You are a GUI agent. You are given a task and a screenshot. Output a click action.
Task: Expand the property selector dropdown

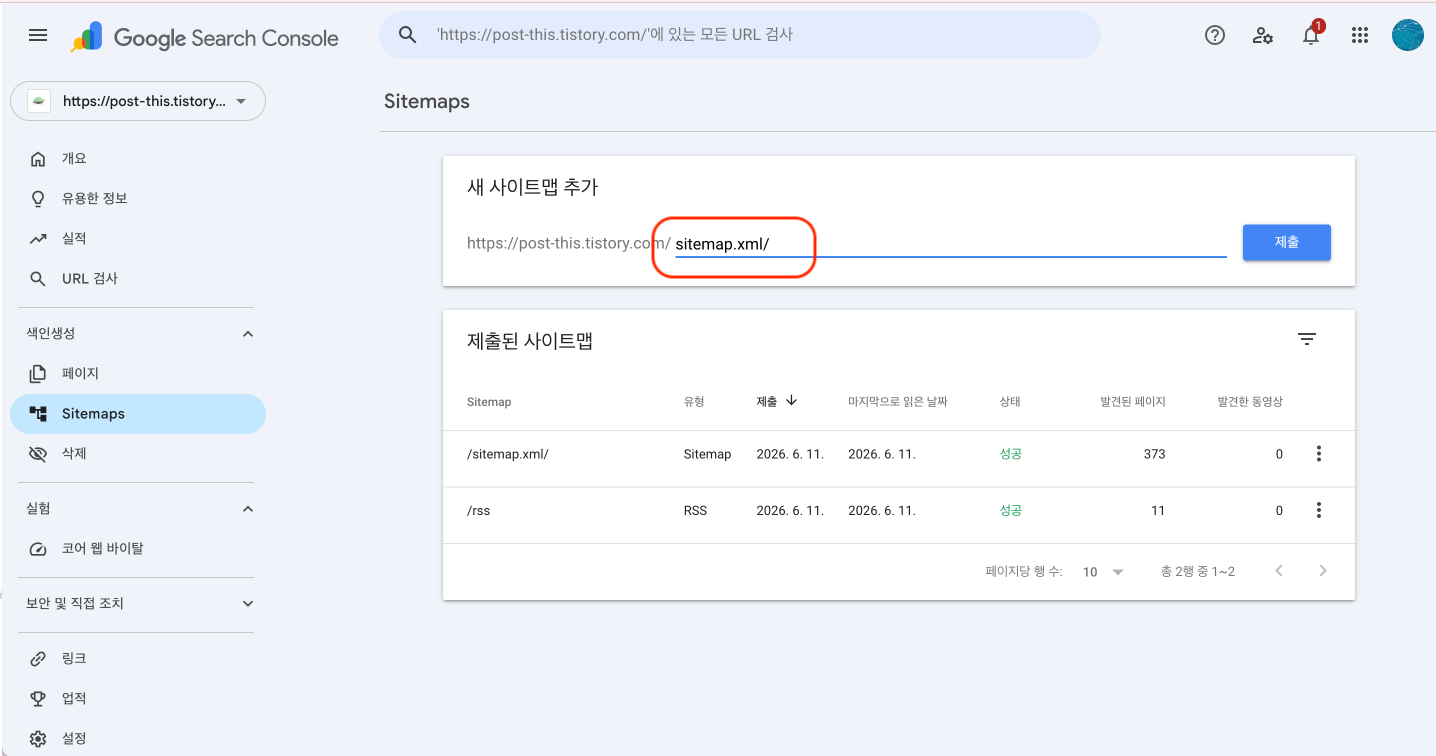(x=138, y=101)
